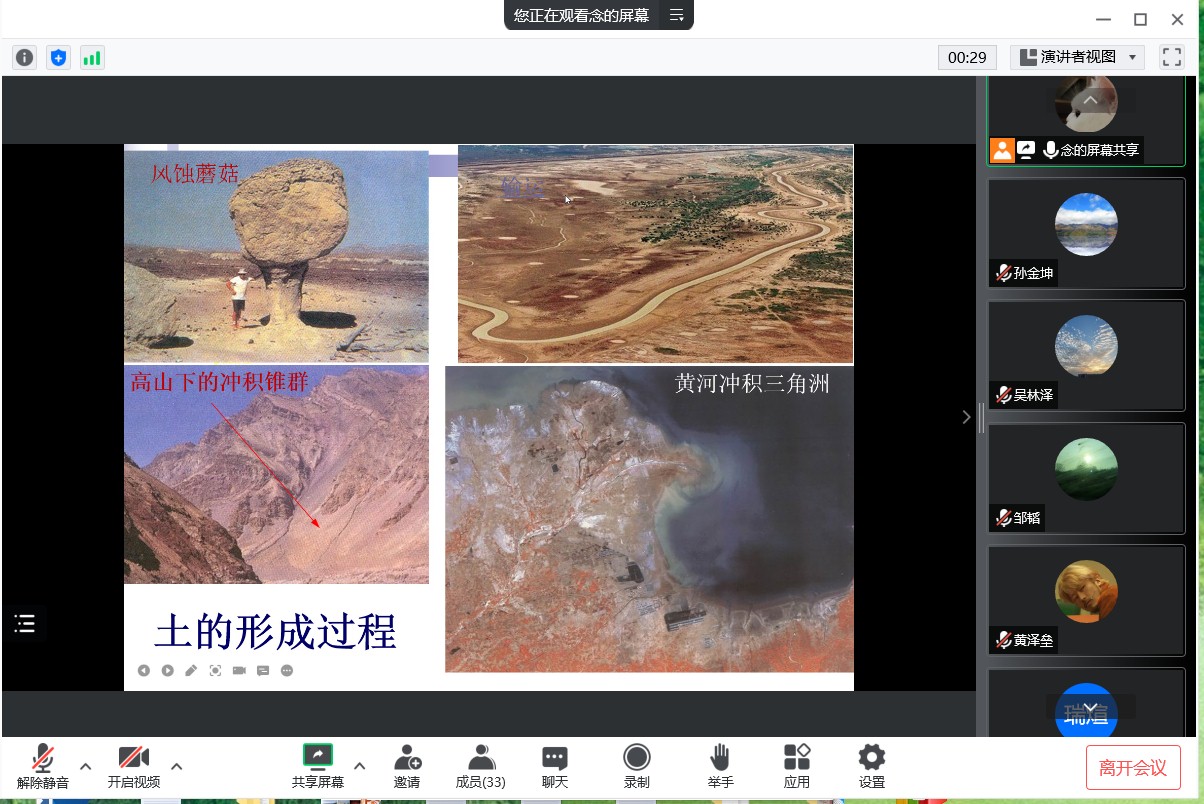Open the 聊天 chat panel
Viewport: 1204px width, 804px height.
coord(555,766)
